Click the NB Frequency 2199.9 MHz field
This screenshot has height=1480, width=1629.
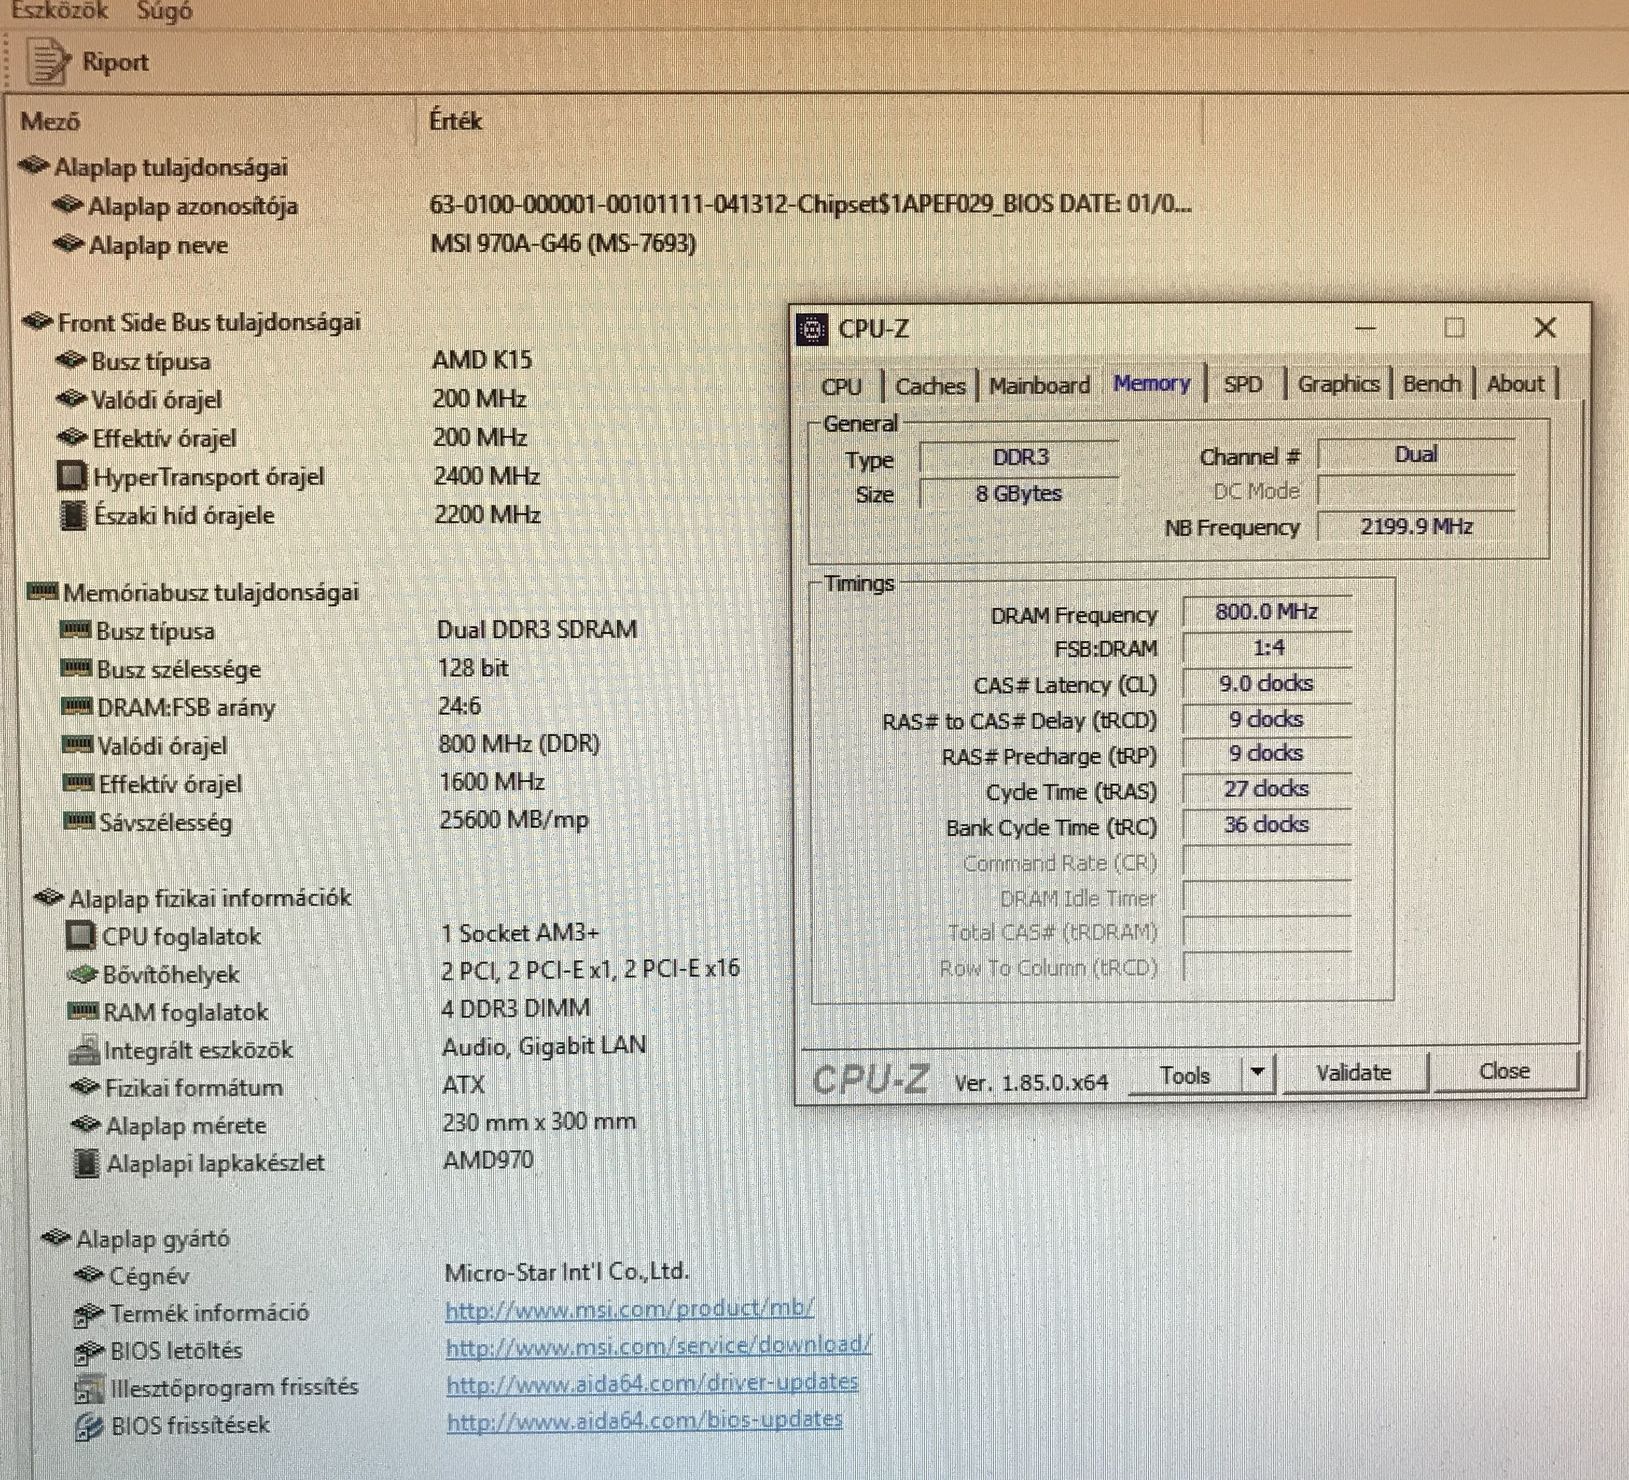(x=1416, y=526)
